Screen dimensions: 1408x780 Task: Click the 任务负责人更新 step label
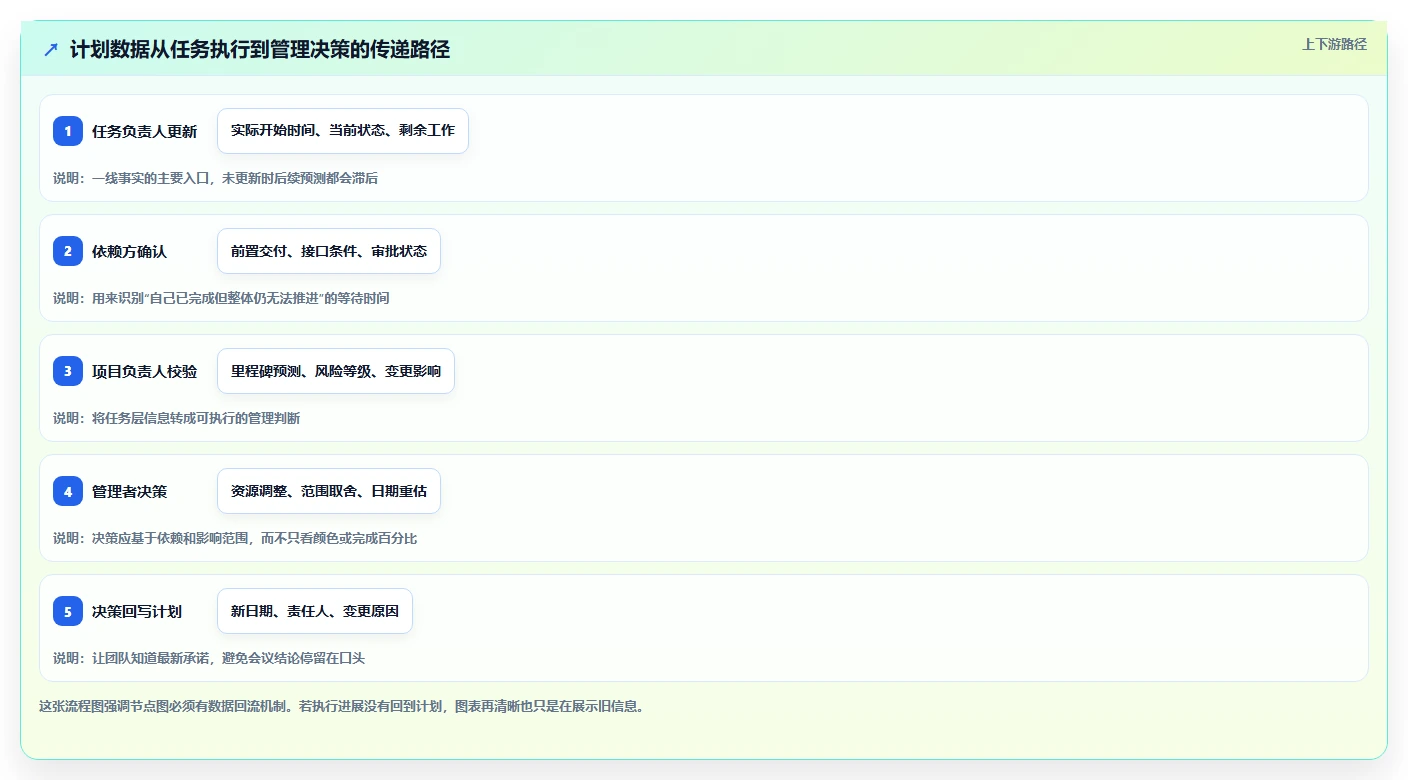click(x=145, y=131)
